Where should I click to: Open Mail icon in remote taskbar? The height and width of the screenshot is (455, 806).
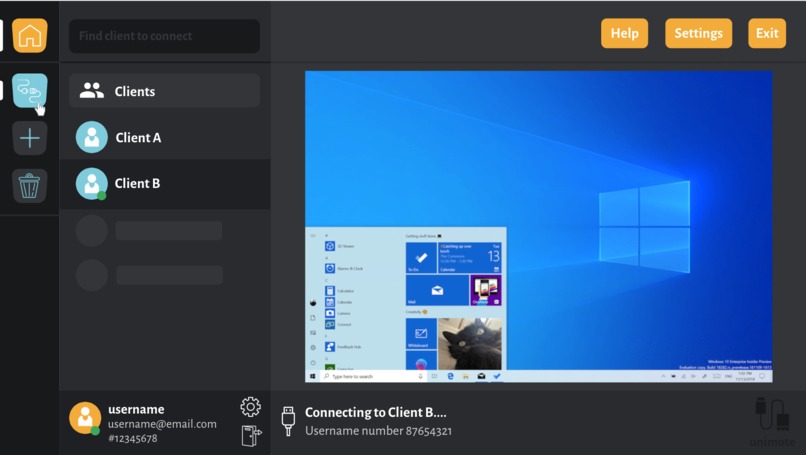(481, 376)
